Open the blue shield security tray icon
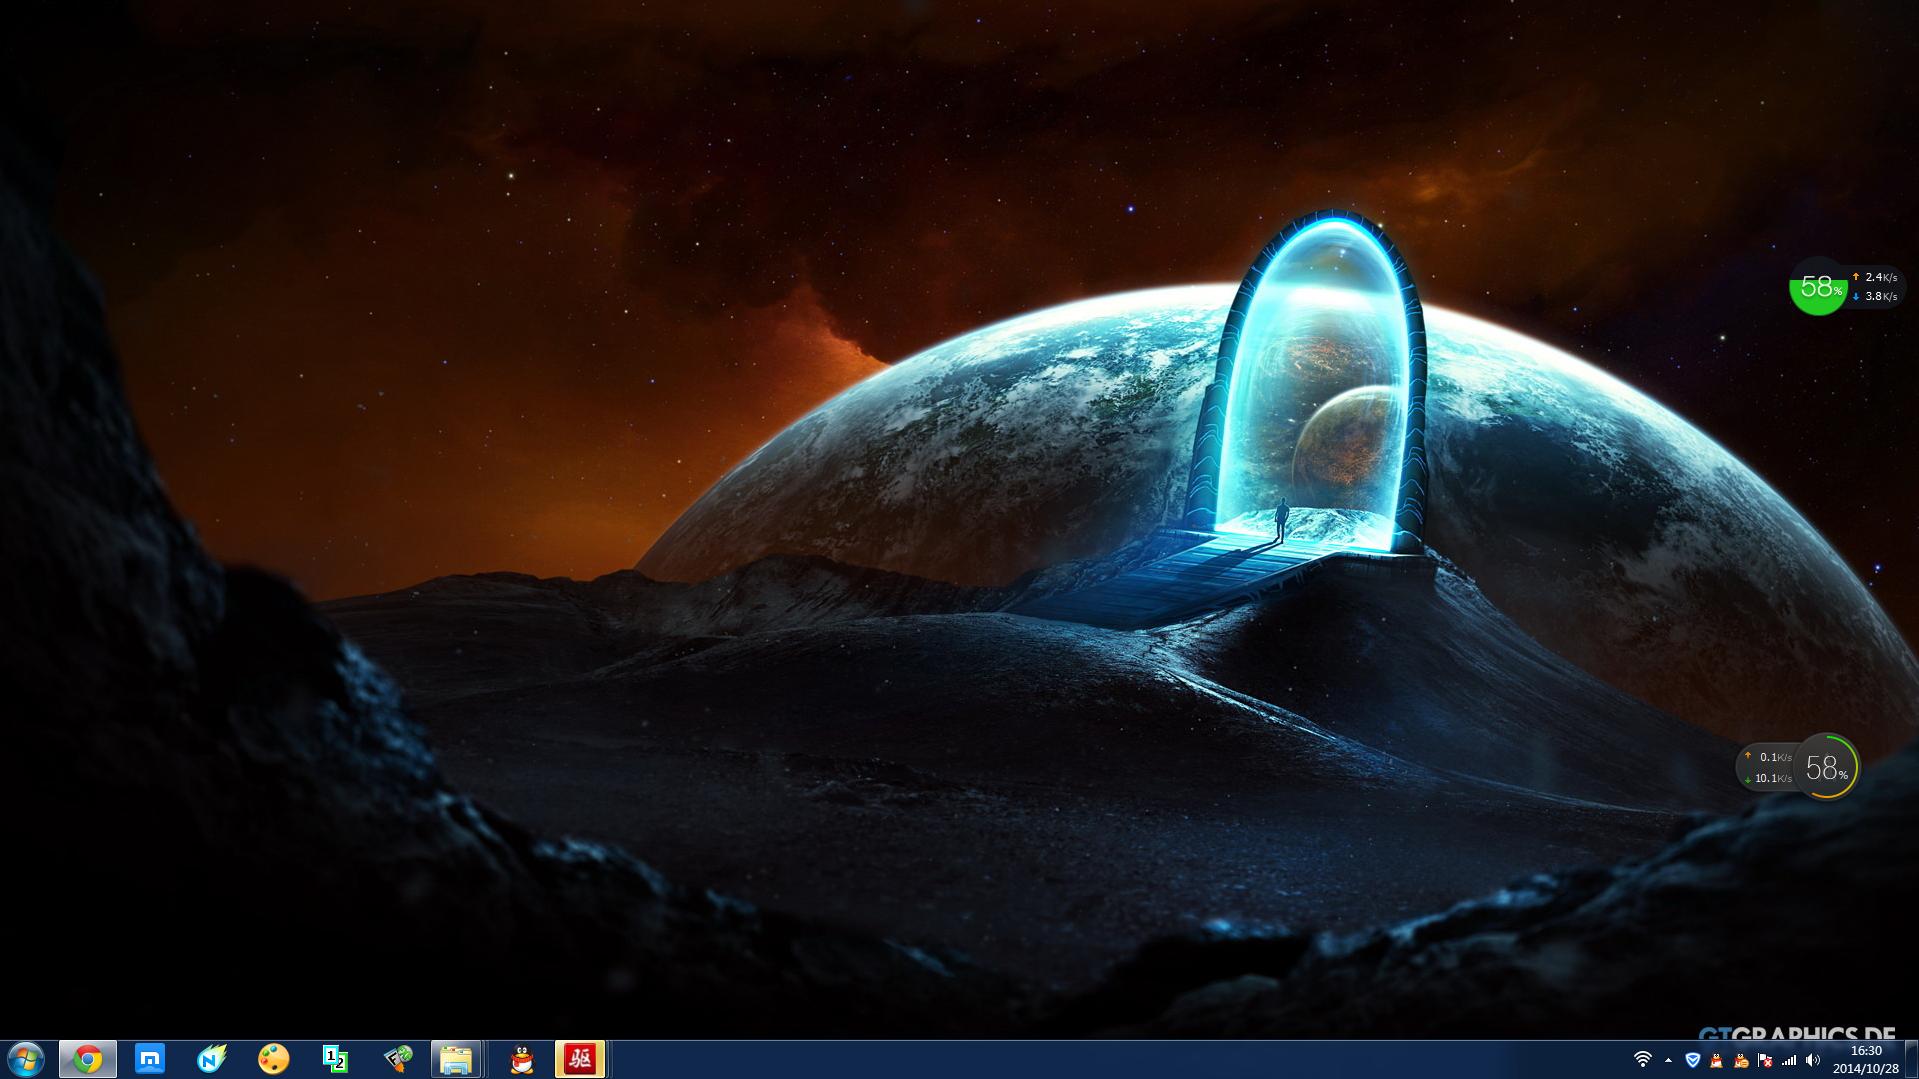Screen dimensions: 1919x1079 (x=1693, y=1060)
